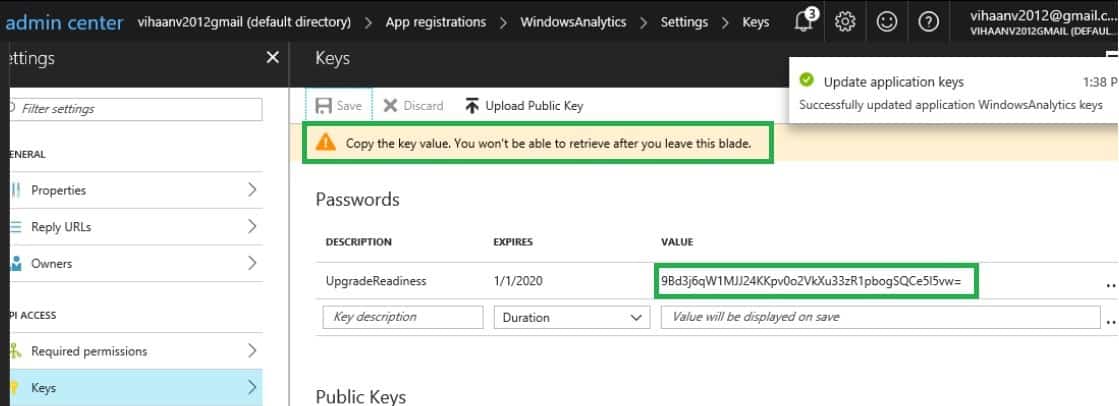Screen dimensions: 1119x406
Task: Click the Reply URLs list icon
Action: tap(16, 227)
